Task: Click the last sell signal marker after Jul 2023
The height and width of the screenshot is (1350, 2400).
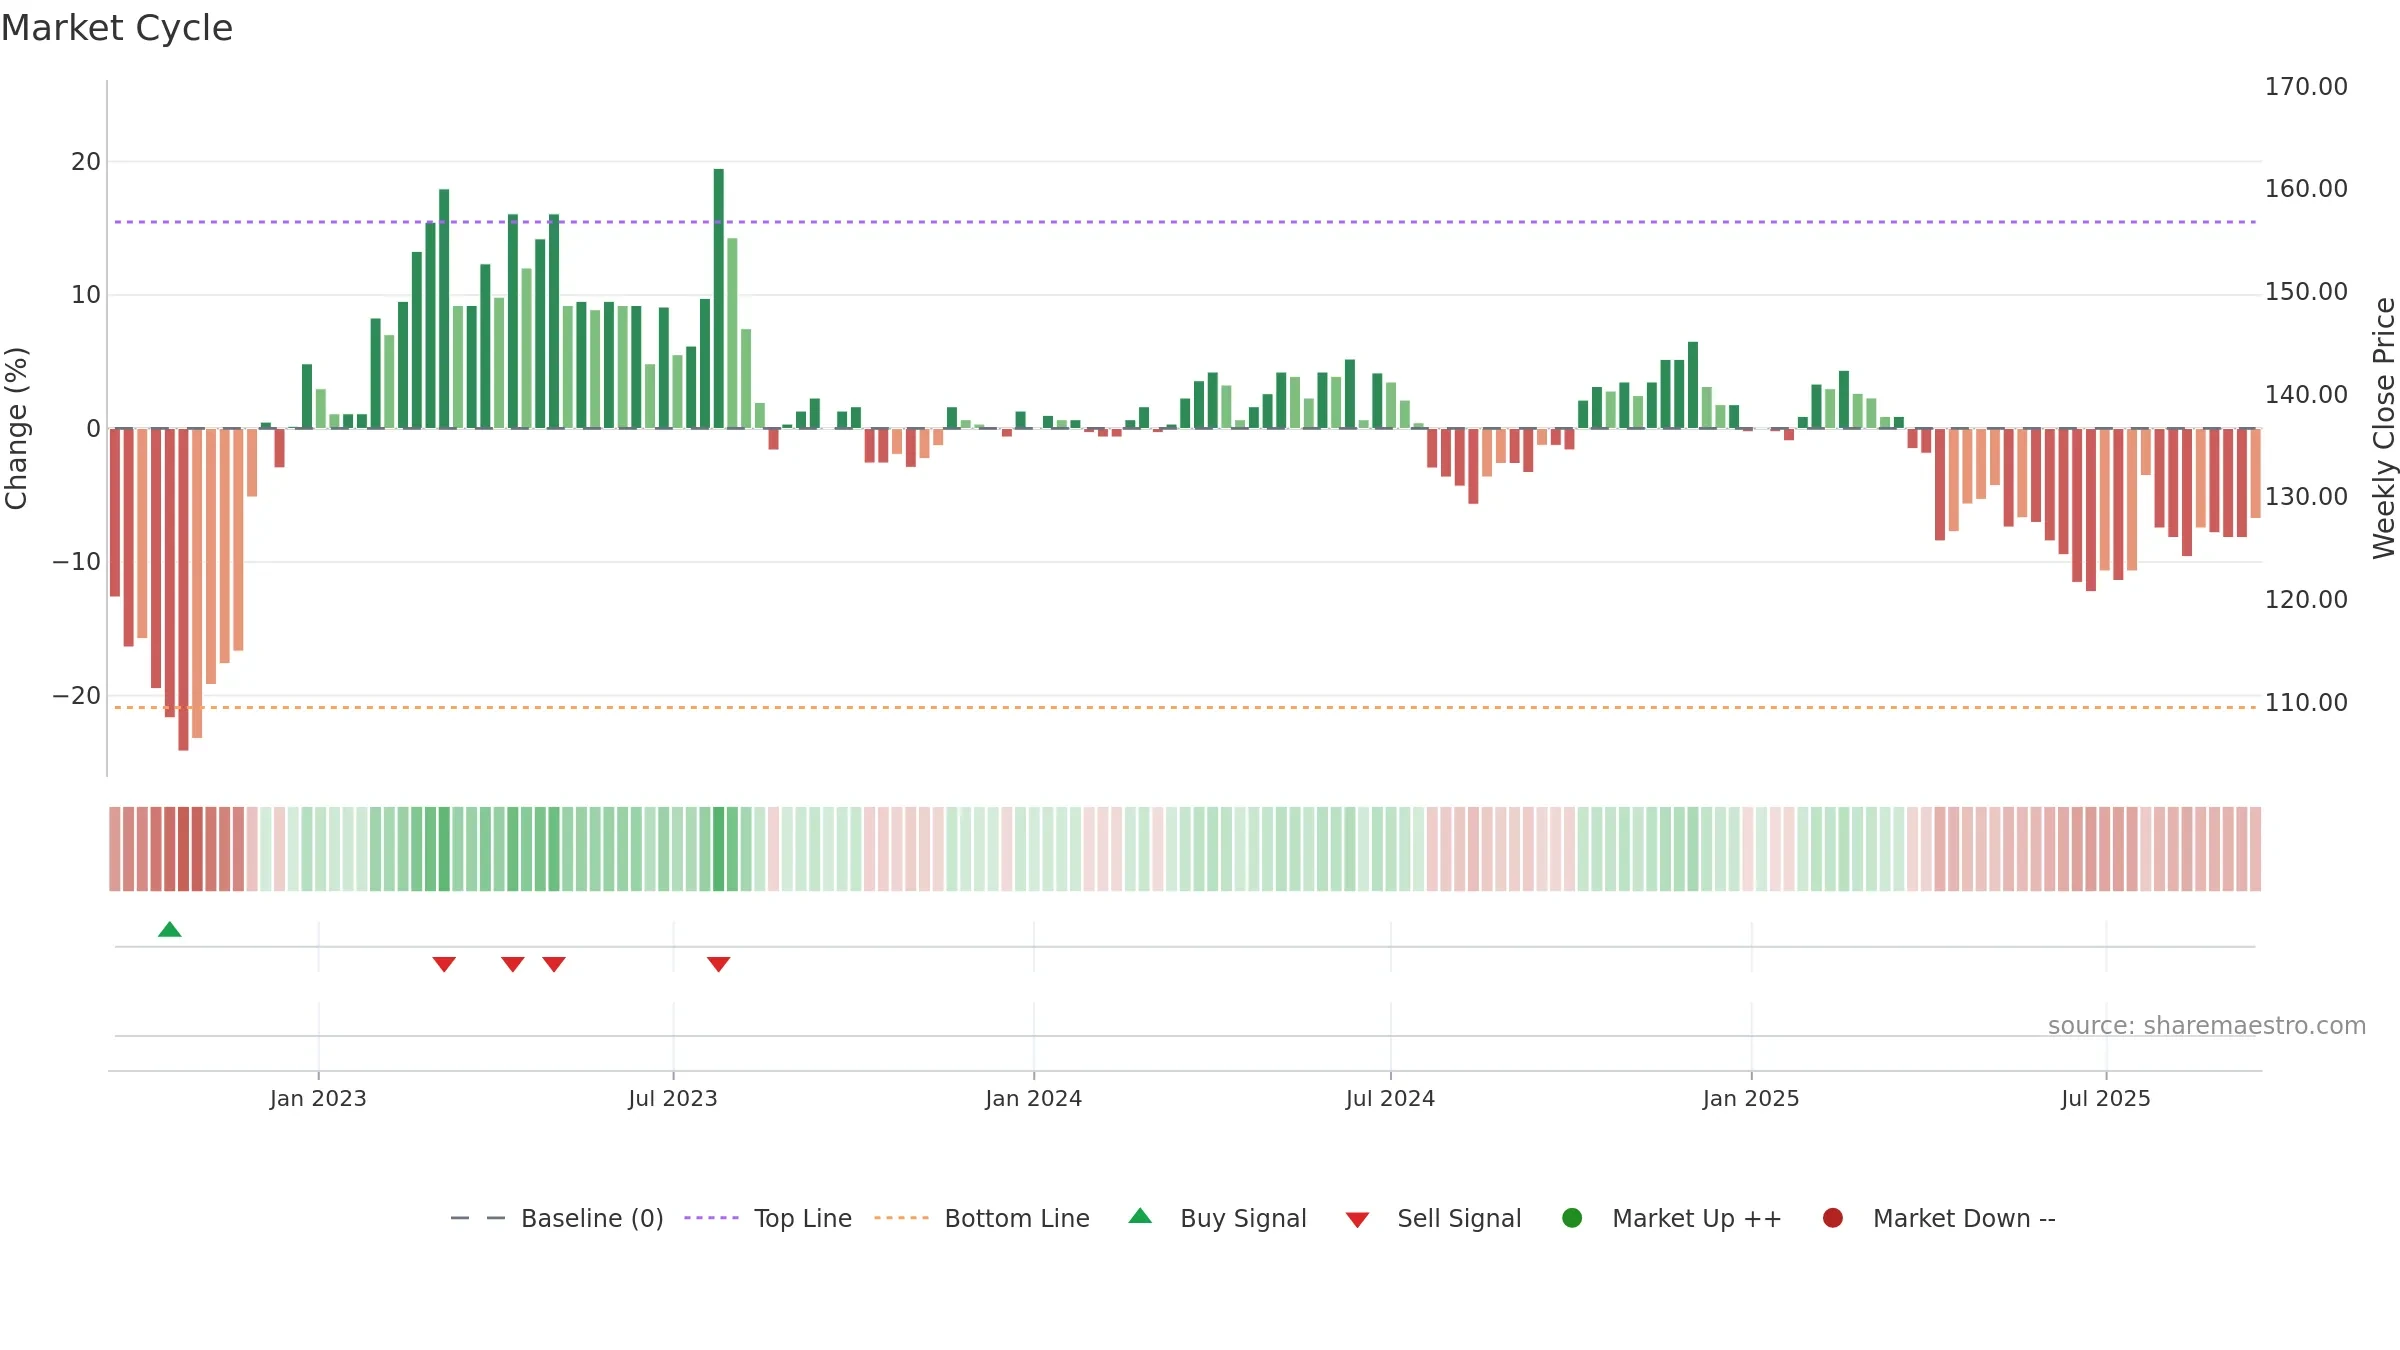Action: (719, 964)
